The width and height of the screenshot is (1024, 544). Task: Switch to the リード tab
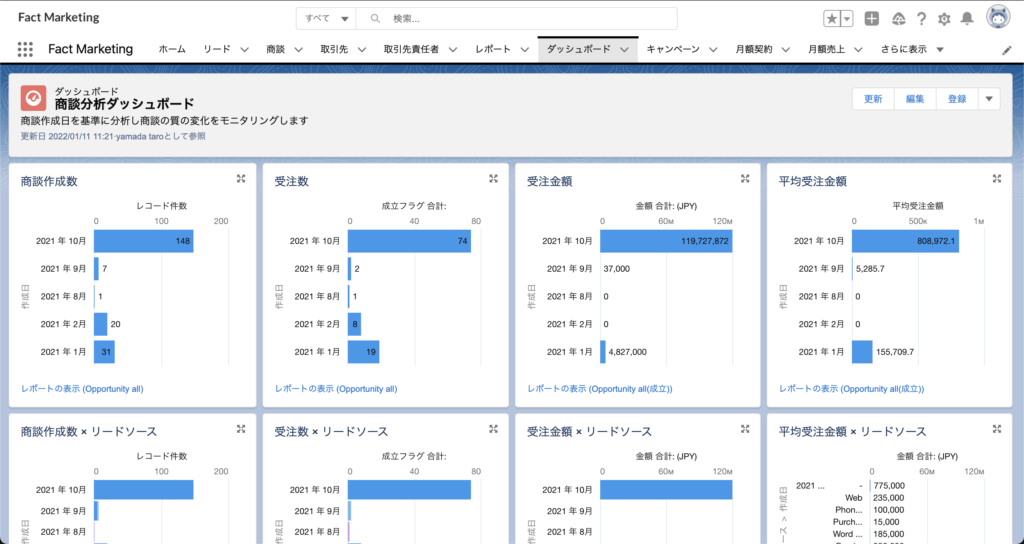tap(217, 49)
